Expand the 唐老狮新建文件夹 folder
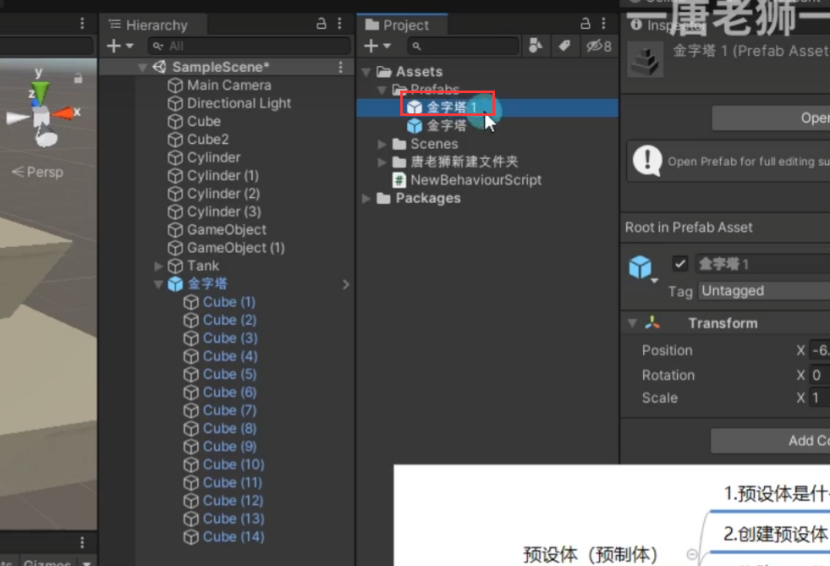The image size is (830, 566). coord(382,162)
